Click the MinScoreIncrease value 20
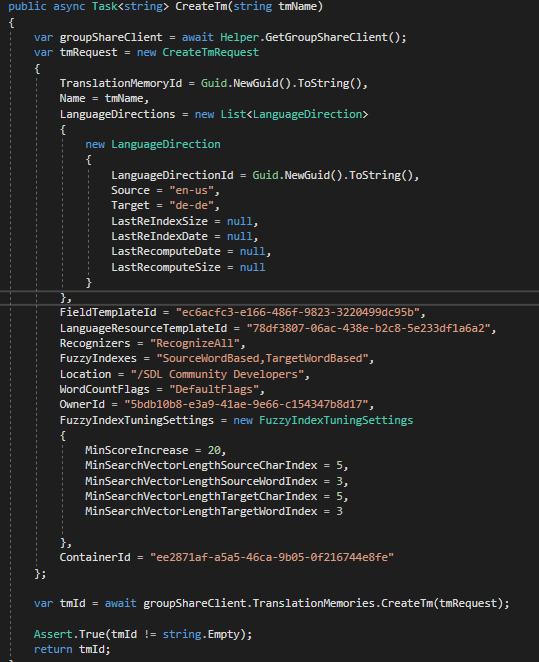The height and width of the screenshot is (662, 539). 214,450
